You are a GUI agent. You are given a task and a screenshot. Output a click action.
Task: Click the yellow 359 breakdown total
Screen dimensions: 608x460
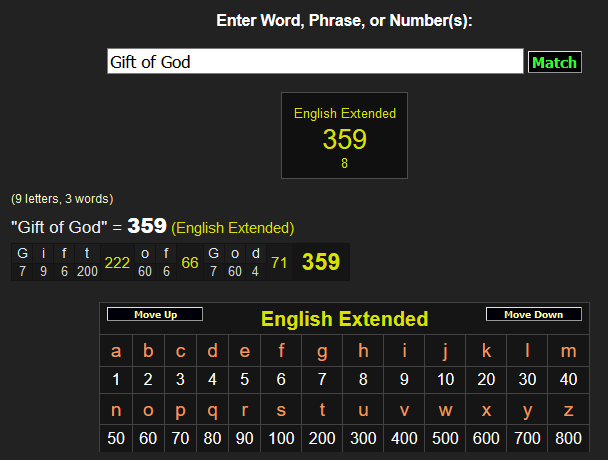tap(321, 262)
